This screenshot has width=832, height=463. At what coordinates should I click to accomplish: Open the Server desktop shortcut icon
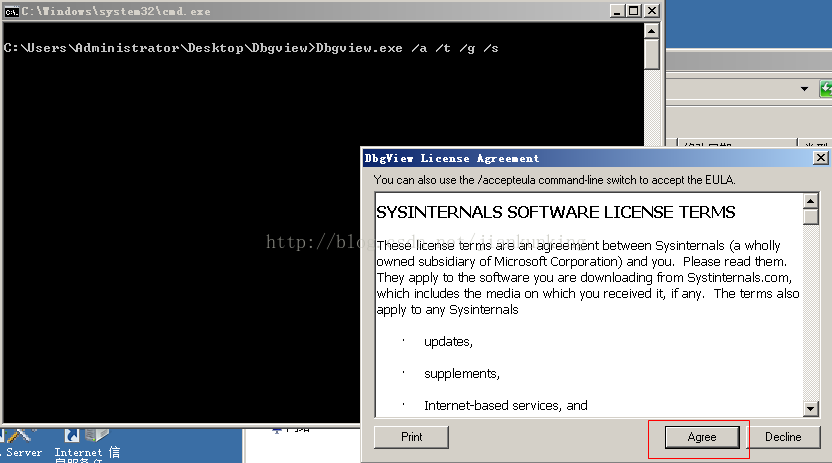click(x=20, y=443)
